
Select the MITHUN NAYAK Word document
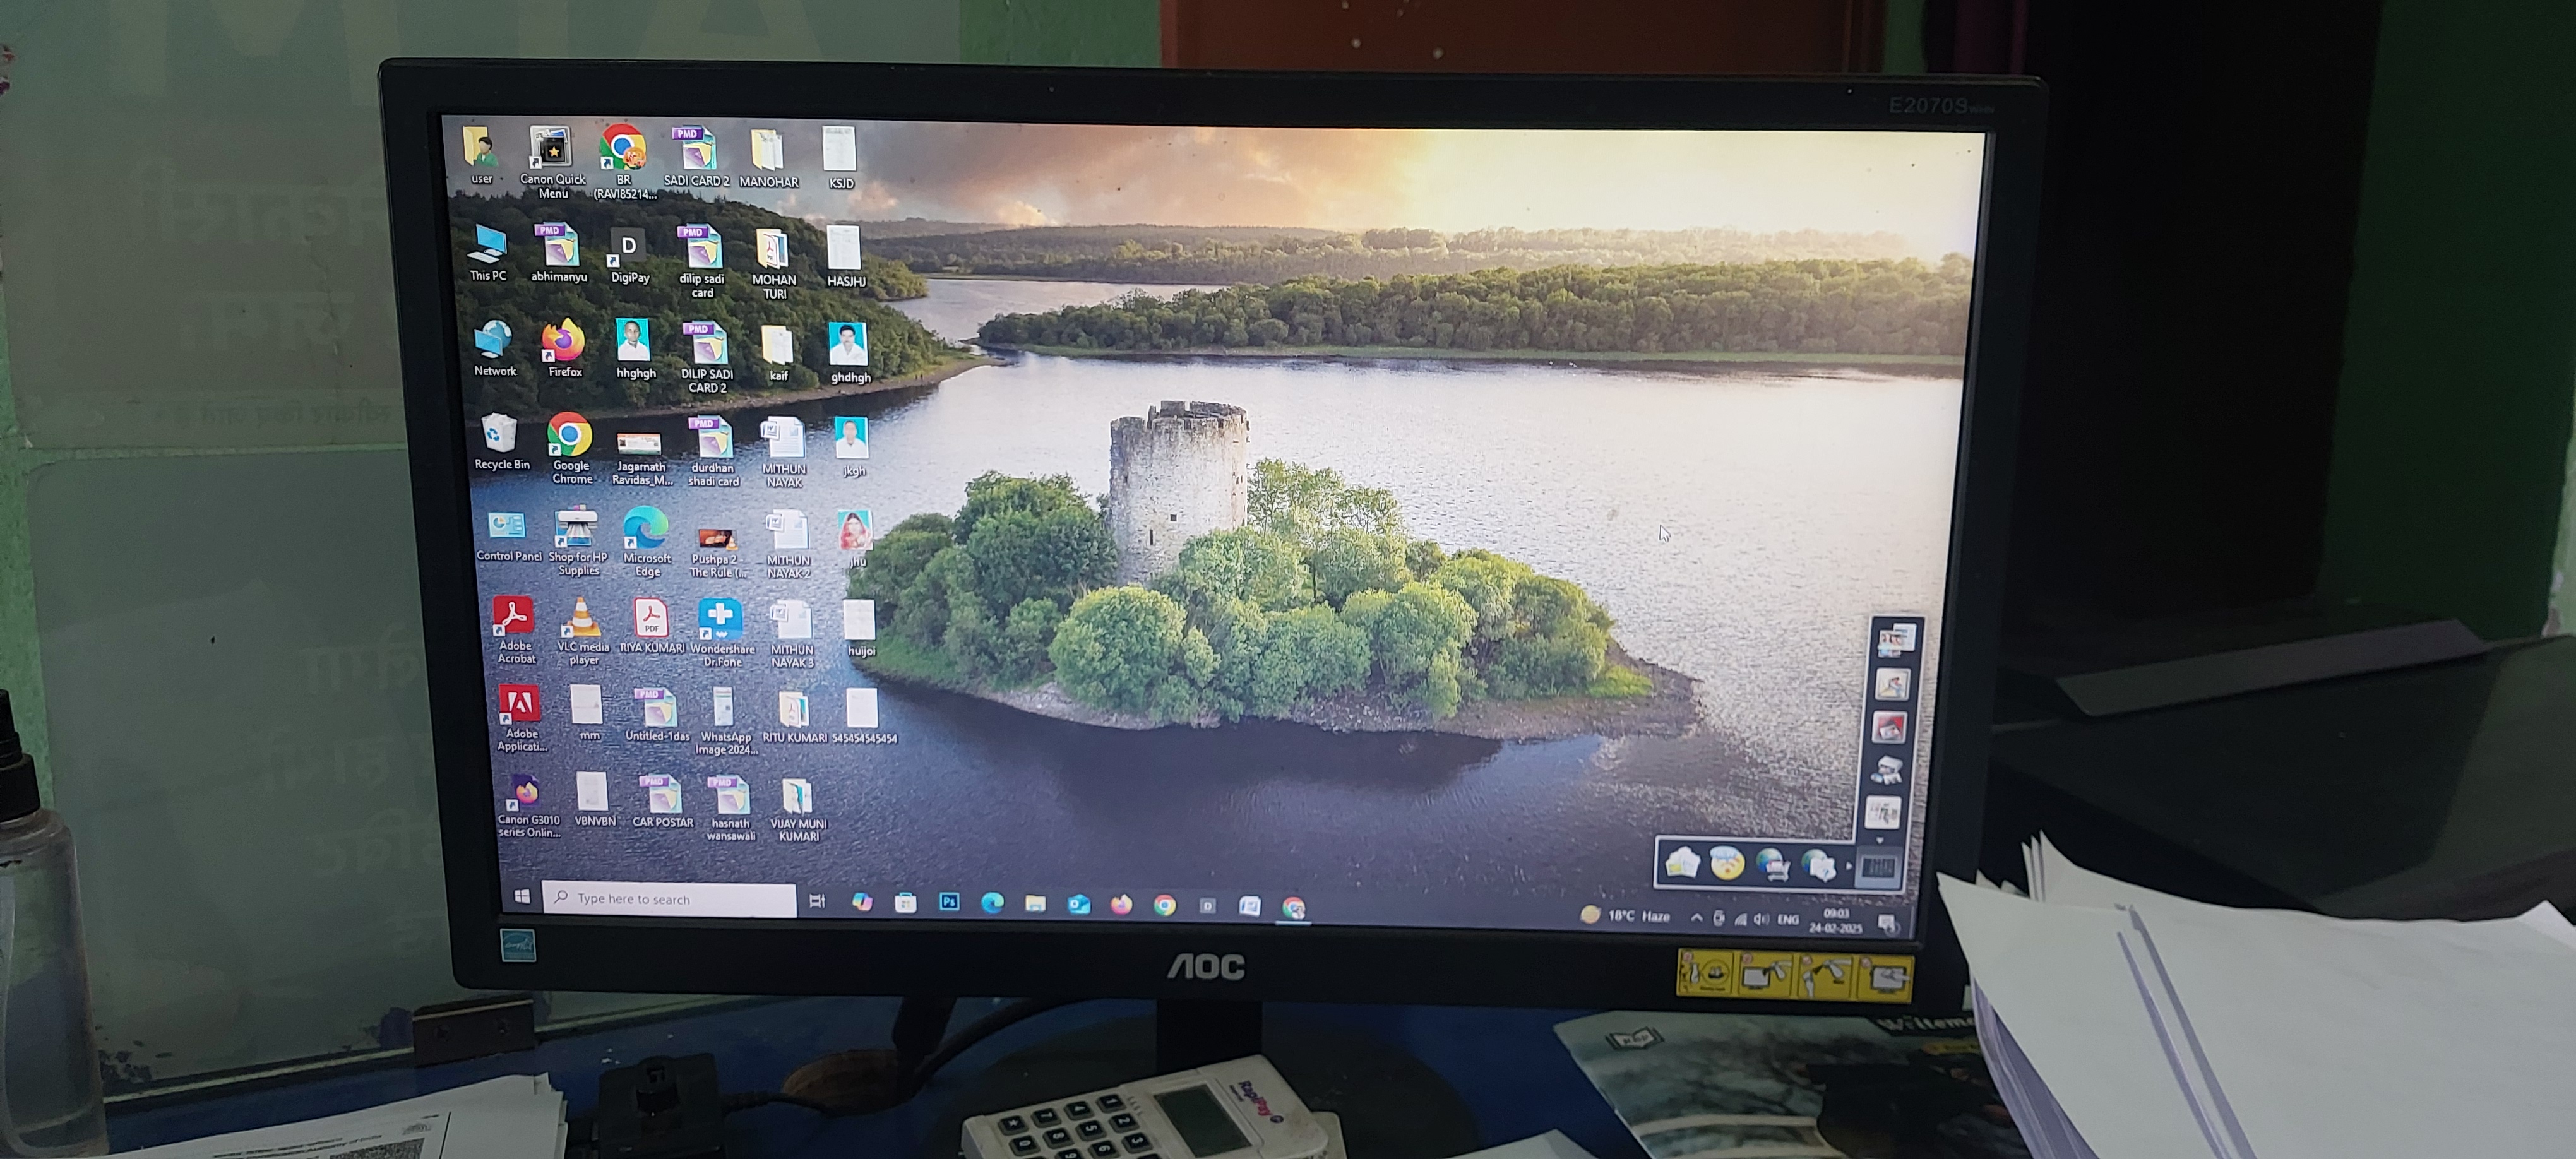[783, 453]
